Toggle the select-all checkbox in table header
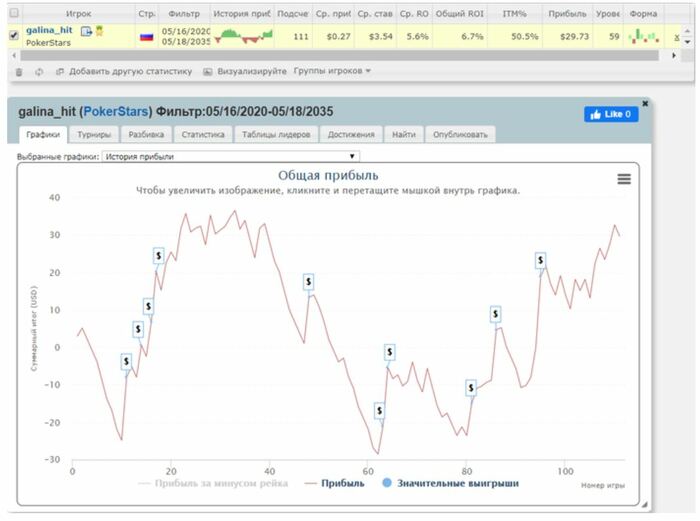Screen dimensions: 700x521 (14, 13)
